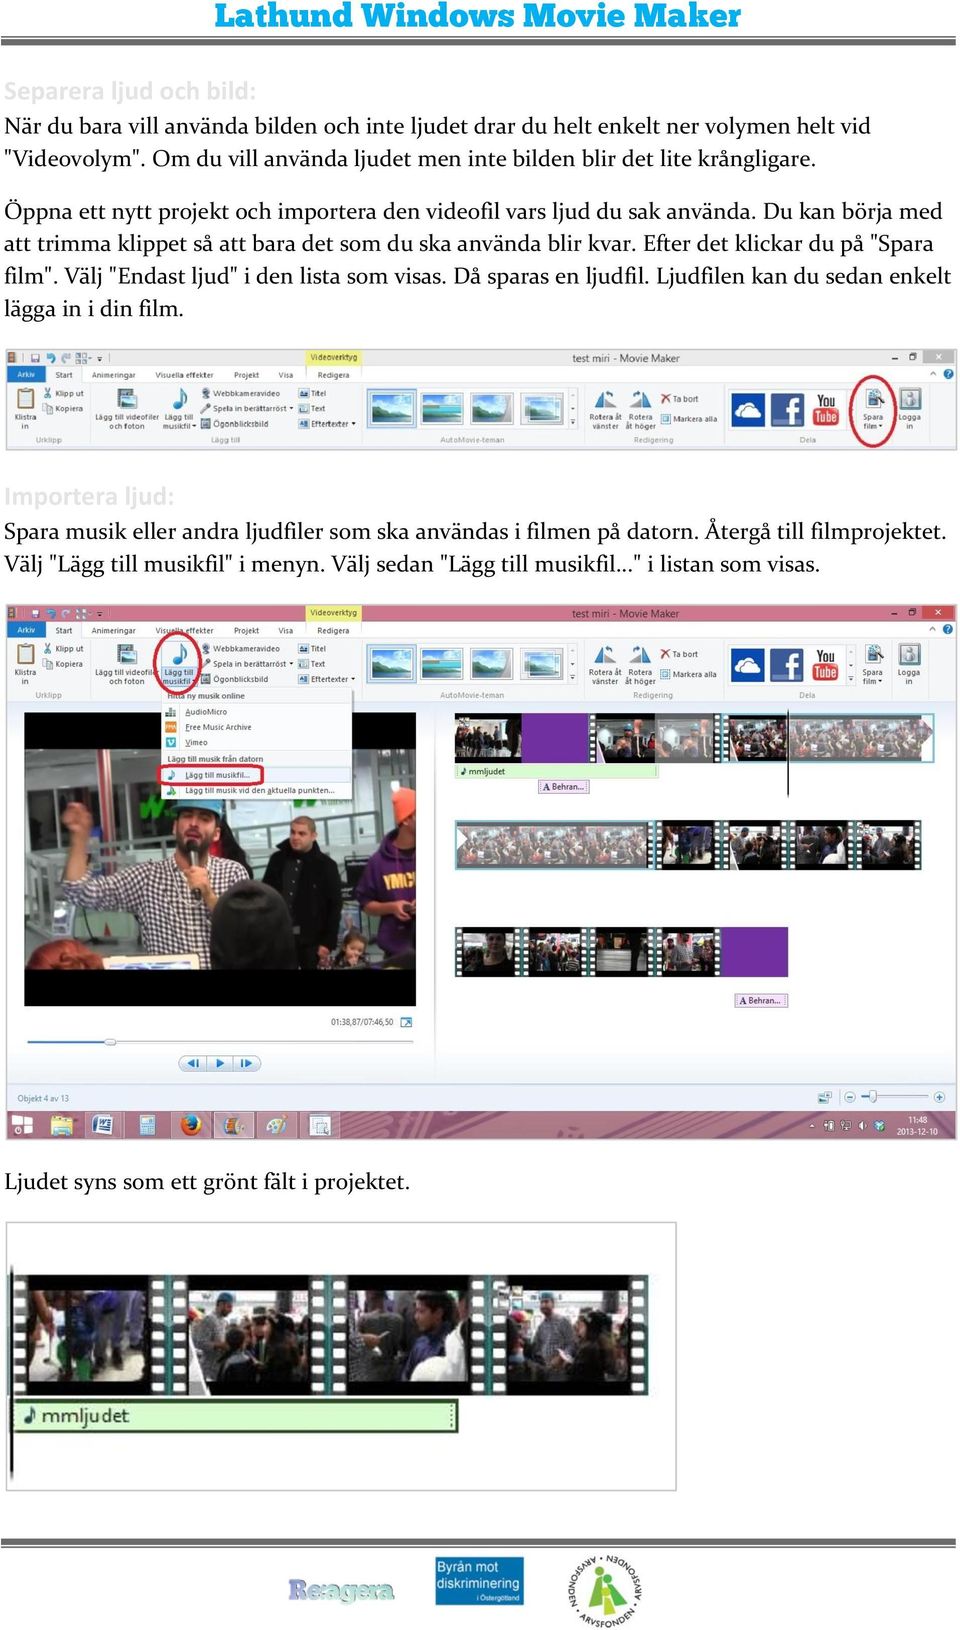Select second AutoMovie theme thumbnail, lower screenshot

pyautogui.click(x=442, y=663)
